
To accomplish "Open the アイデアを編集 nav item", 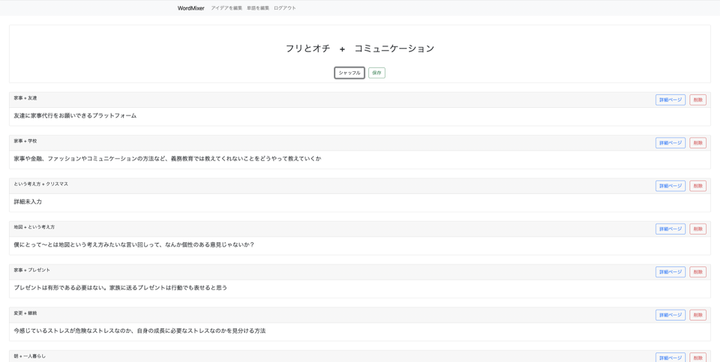I will coord(226,8).
